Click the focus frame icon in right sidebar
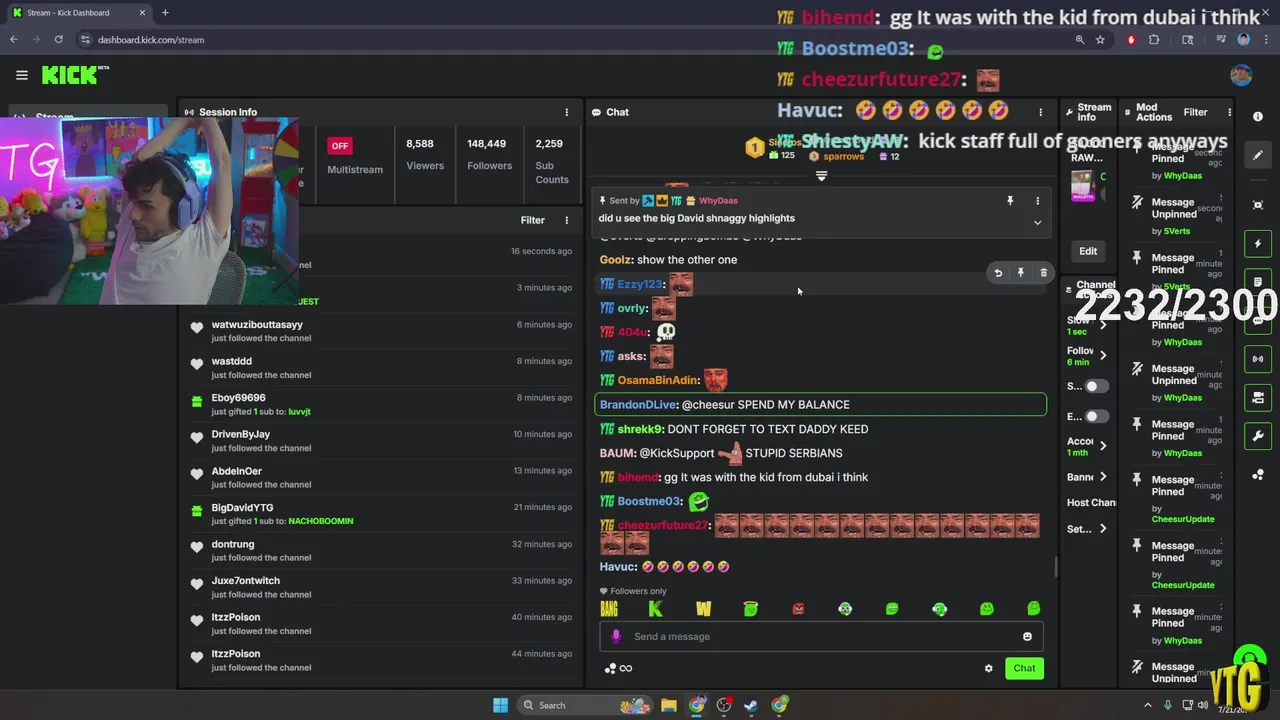This screenshot has height=720, width=1280. point(1258,205)
